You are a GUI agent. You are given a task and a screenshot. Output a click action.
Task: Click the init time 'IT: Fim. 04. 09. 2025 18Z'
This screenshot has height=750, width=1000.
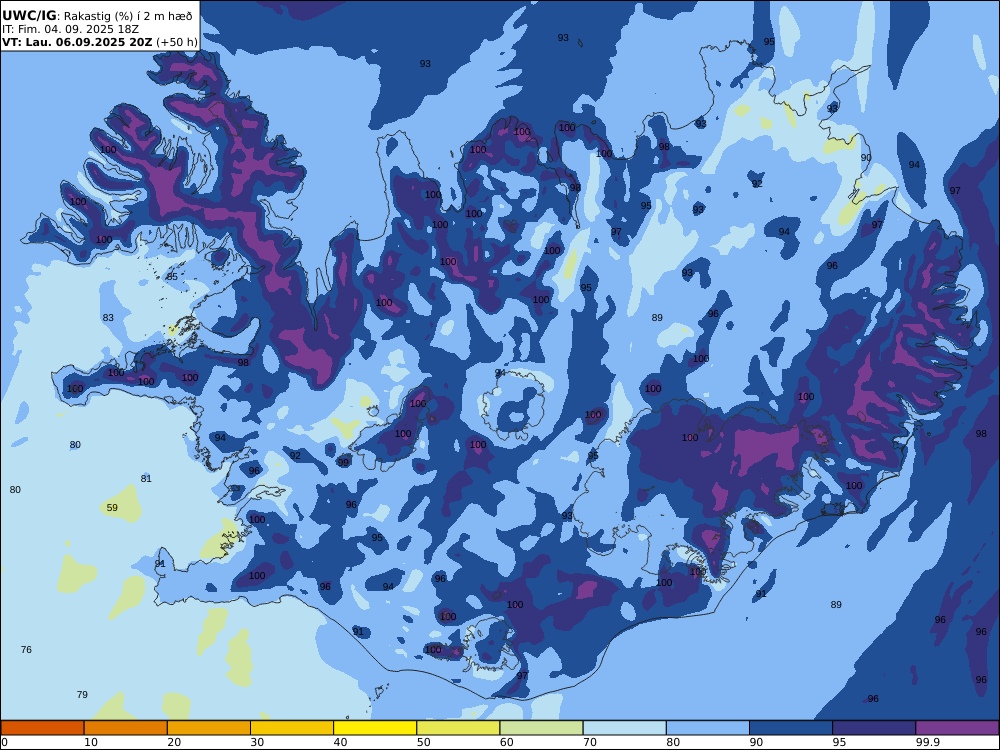tap(70, 29)
